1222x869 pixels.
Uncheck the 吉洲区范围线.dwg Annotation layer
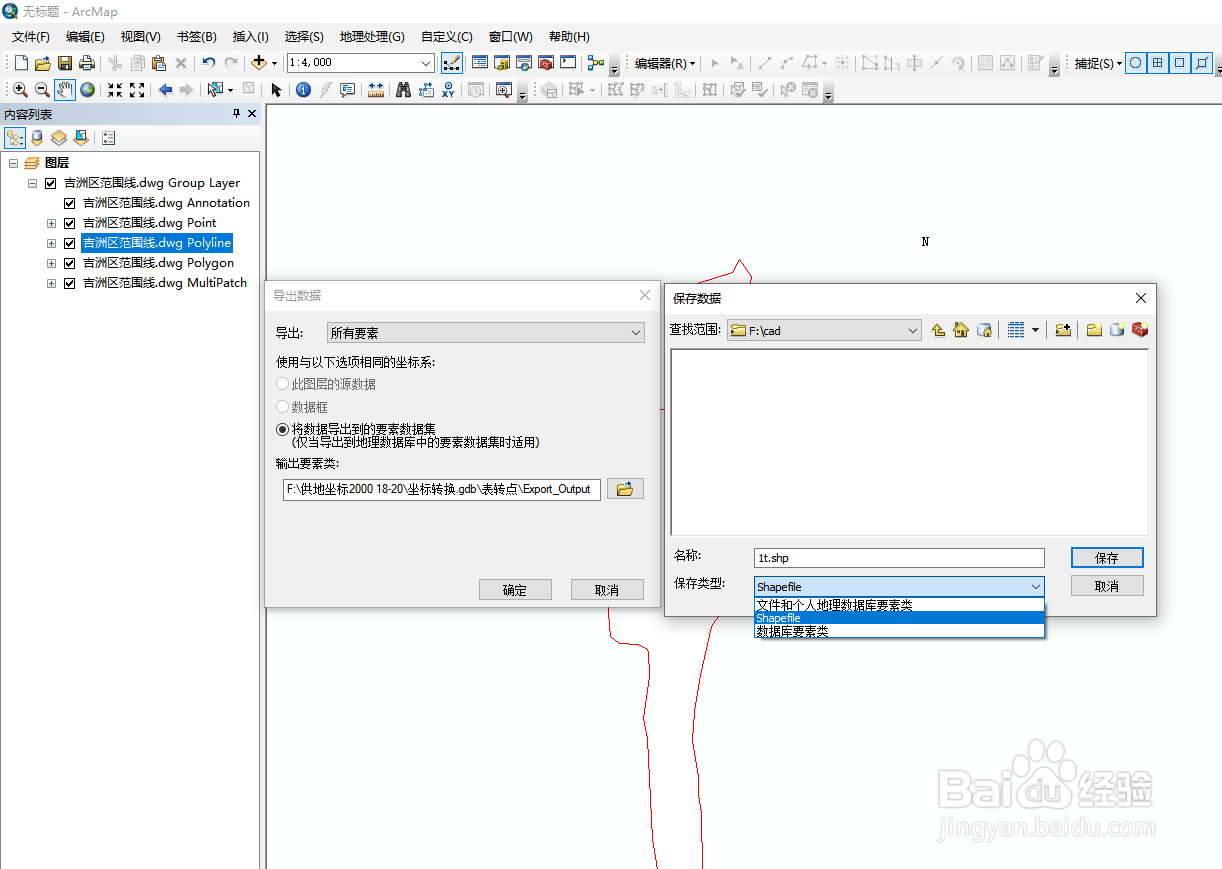pyautogui.click(x=69, y=202)
